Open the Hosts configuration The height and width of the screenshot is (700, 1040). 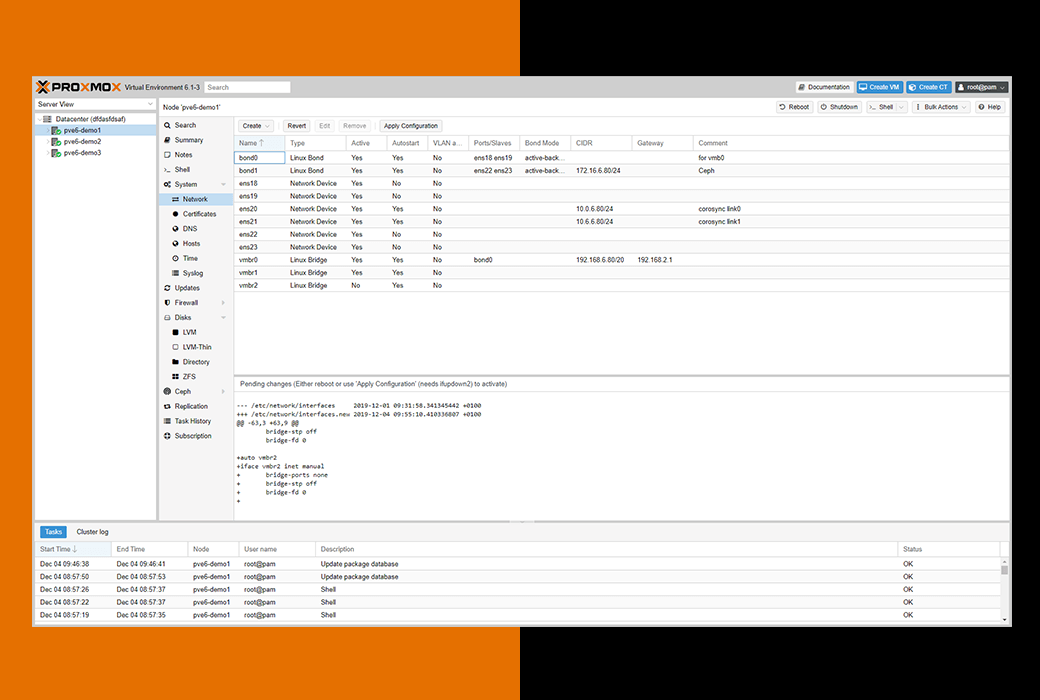point(191,244)
